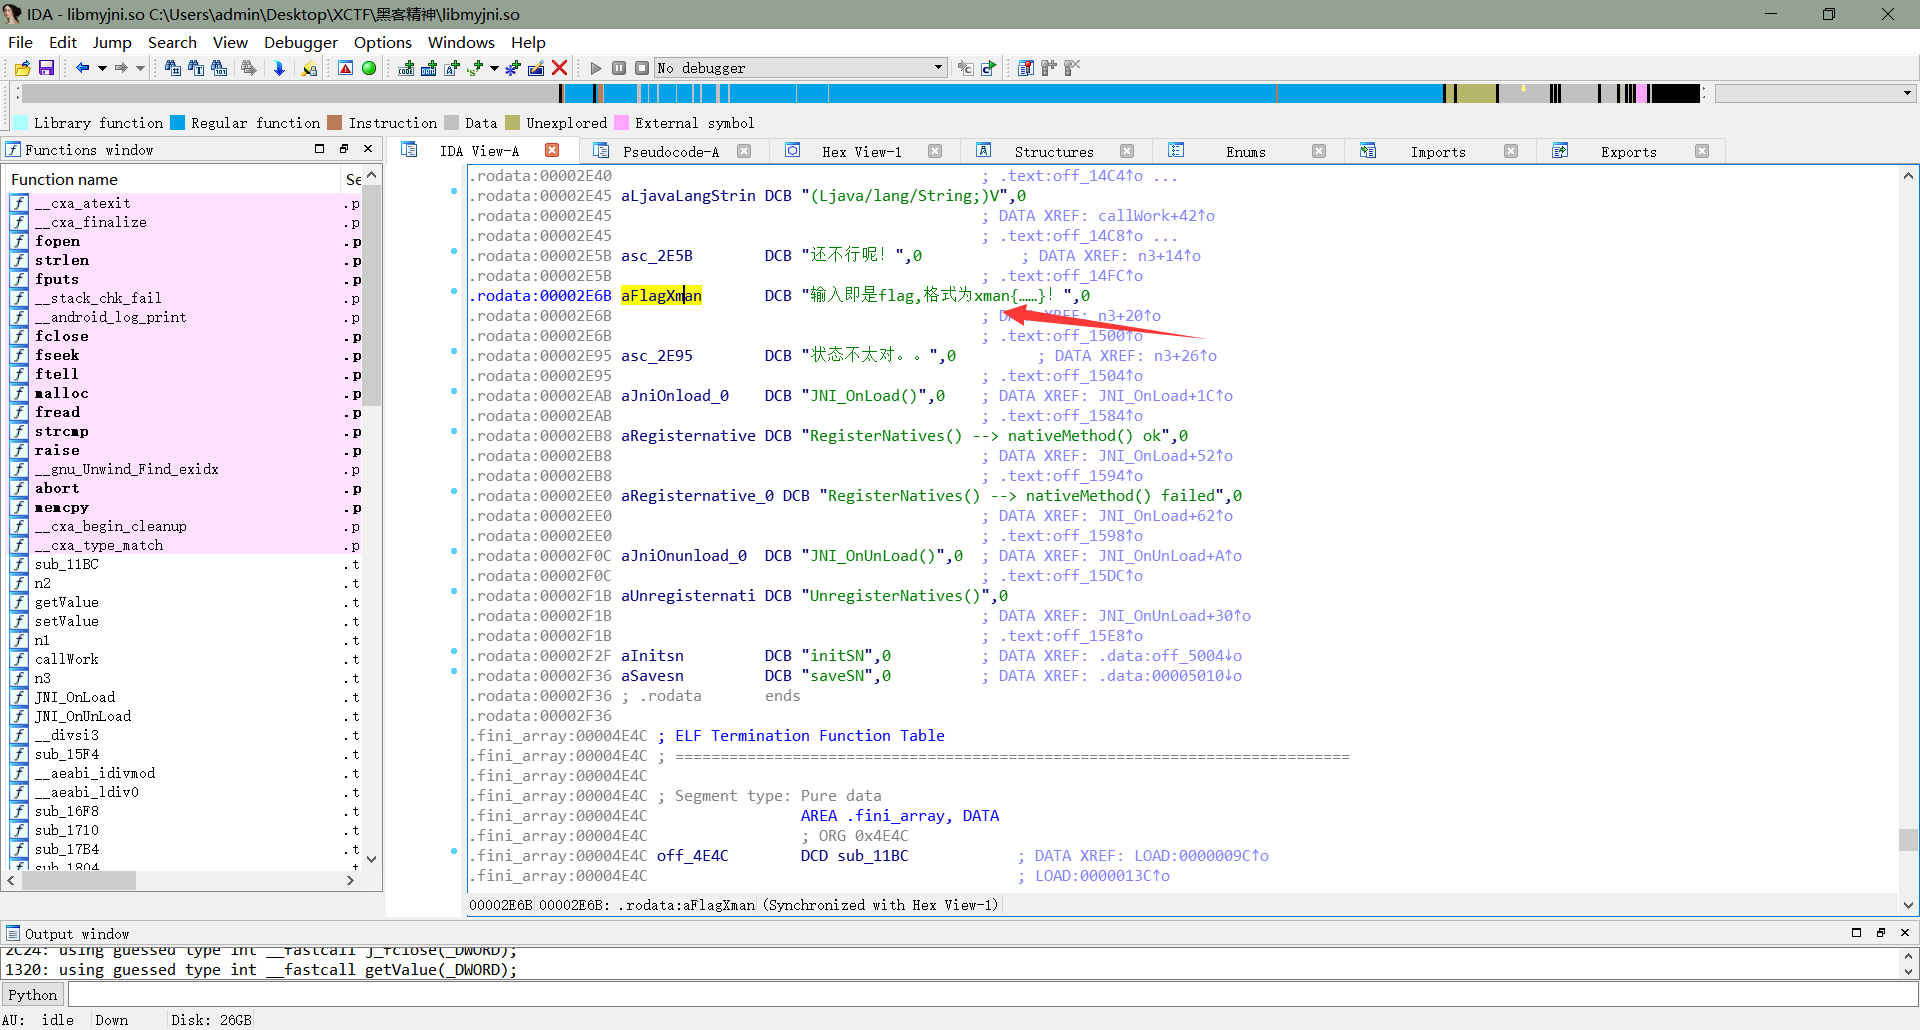The width and height of the screenshot is (1920, 1030).
Task: Click the red X delete icon
Action: pos(560,68)
